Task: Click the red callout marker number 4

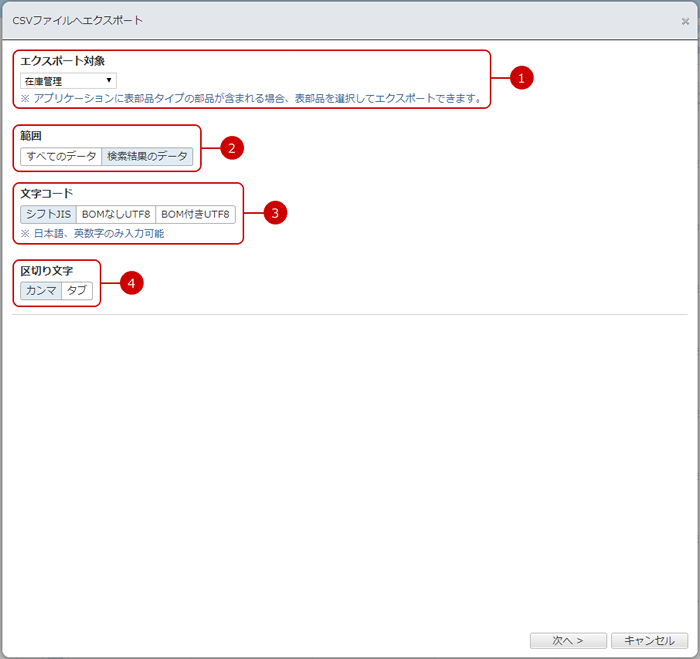Action: click(x=131, y=283)
